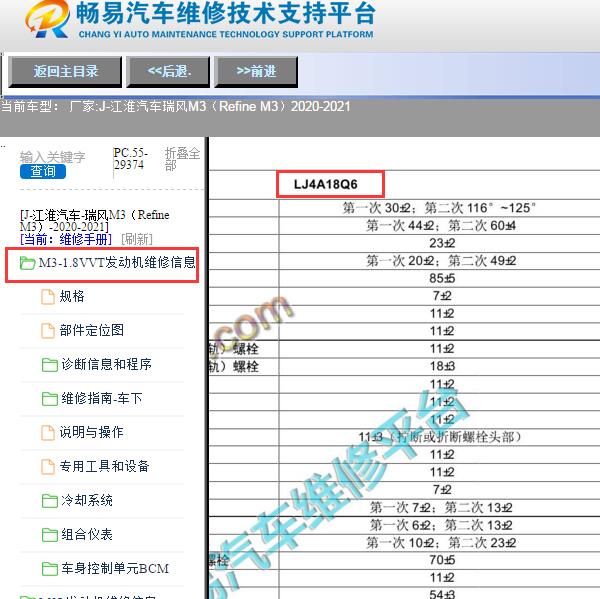Click the 说明与操作 document icon
This screenshot has height=599, width=600.
[x=48, y=433]
